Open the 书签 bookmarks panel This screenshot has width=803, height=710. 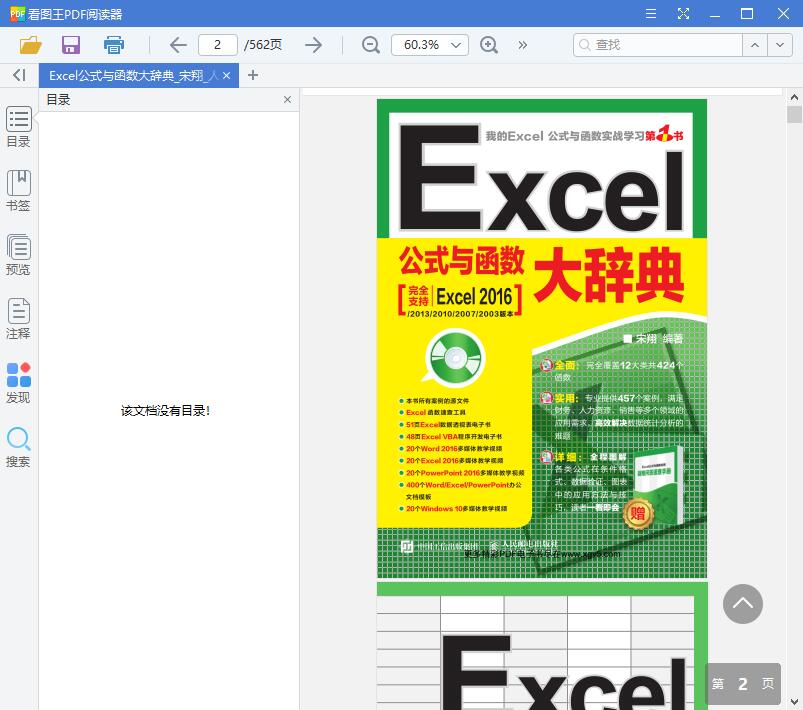click(x=18, y=191)
